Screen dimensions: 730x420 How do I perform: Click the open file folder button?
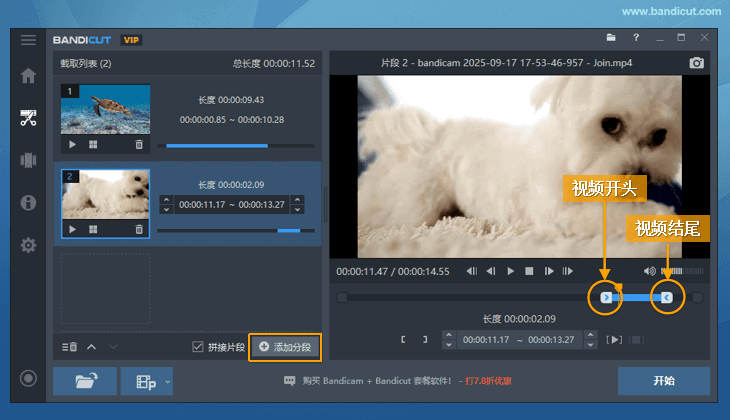pyautogui.click(x=84, y=381)
